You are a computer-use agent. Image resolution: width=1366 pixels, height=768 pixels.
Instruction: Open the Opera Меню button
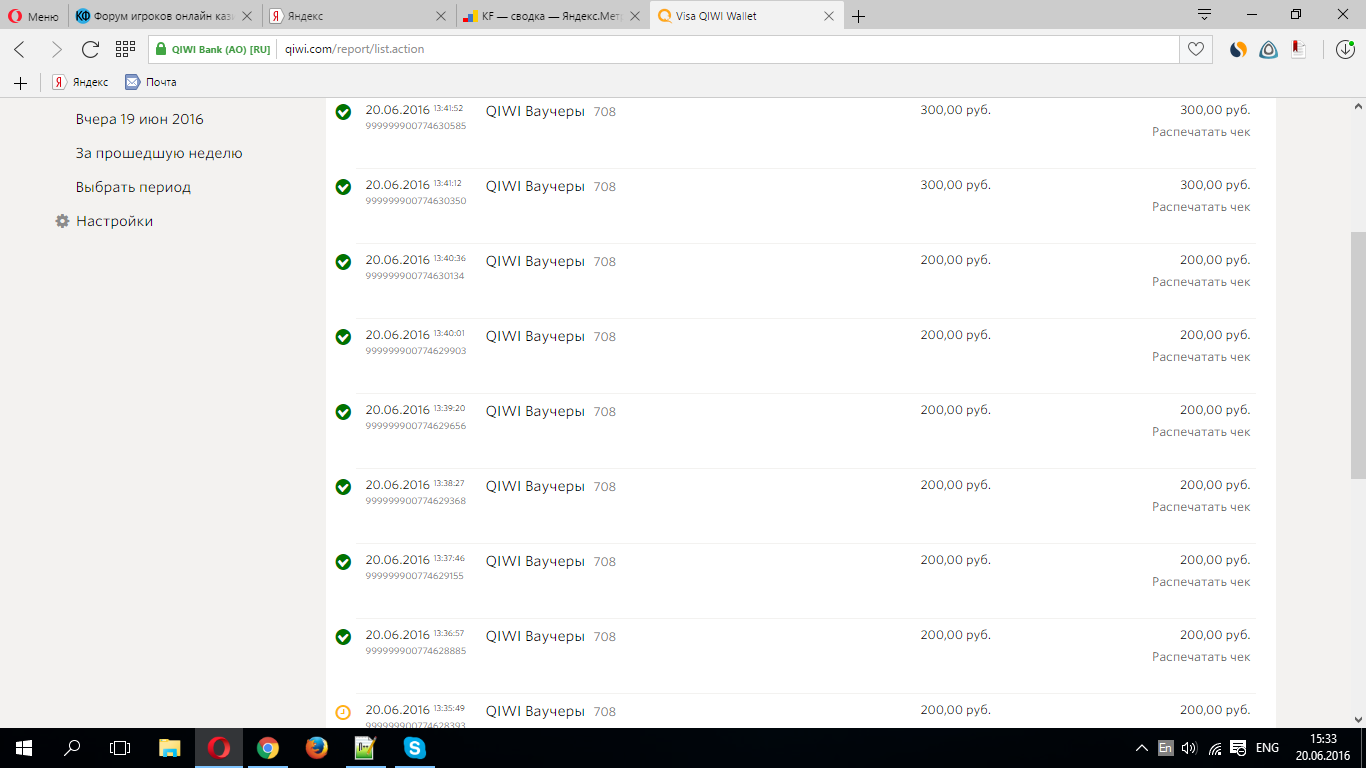click(34, 16)
